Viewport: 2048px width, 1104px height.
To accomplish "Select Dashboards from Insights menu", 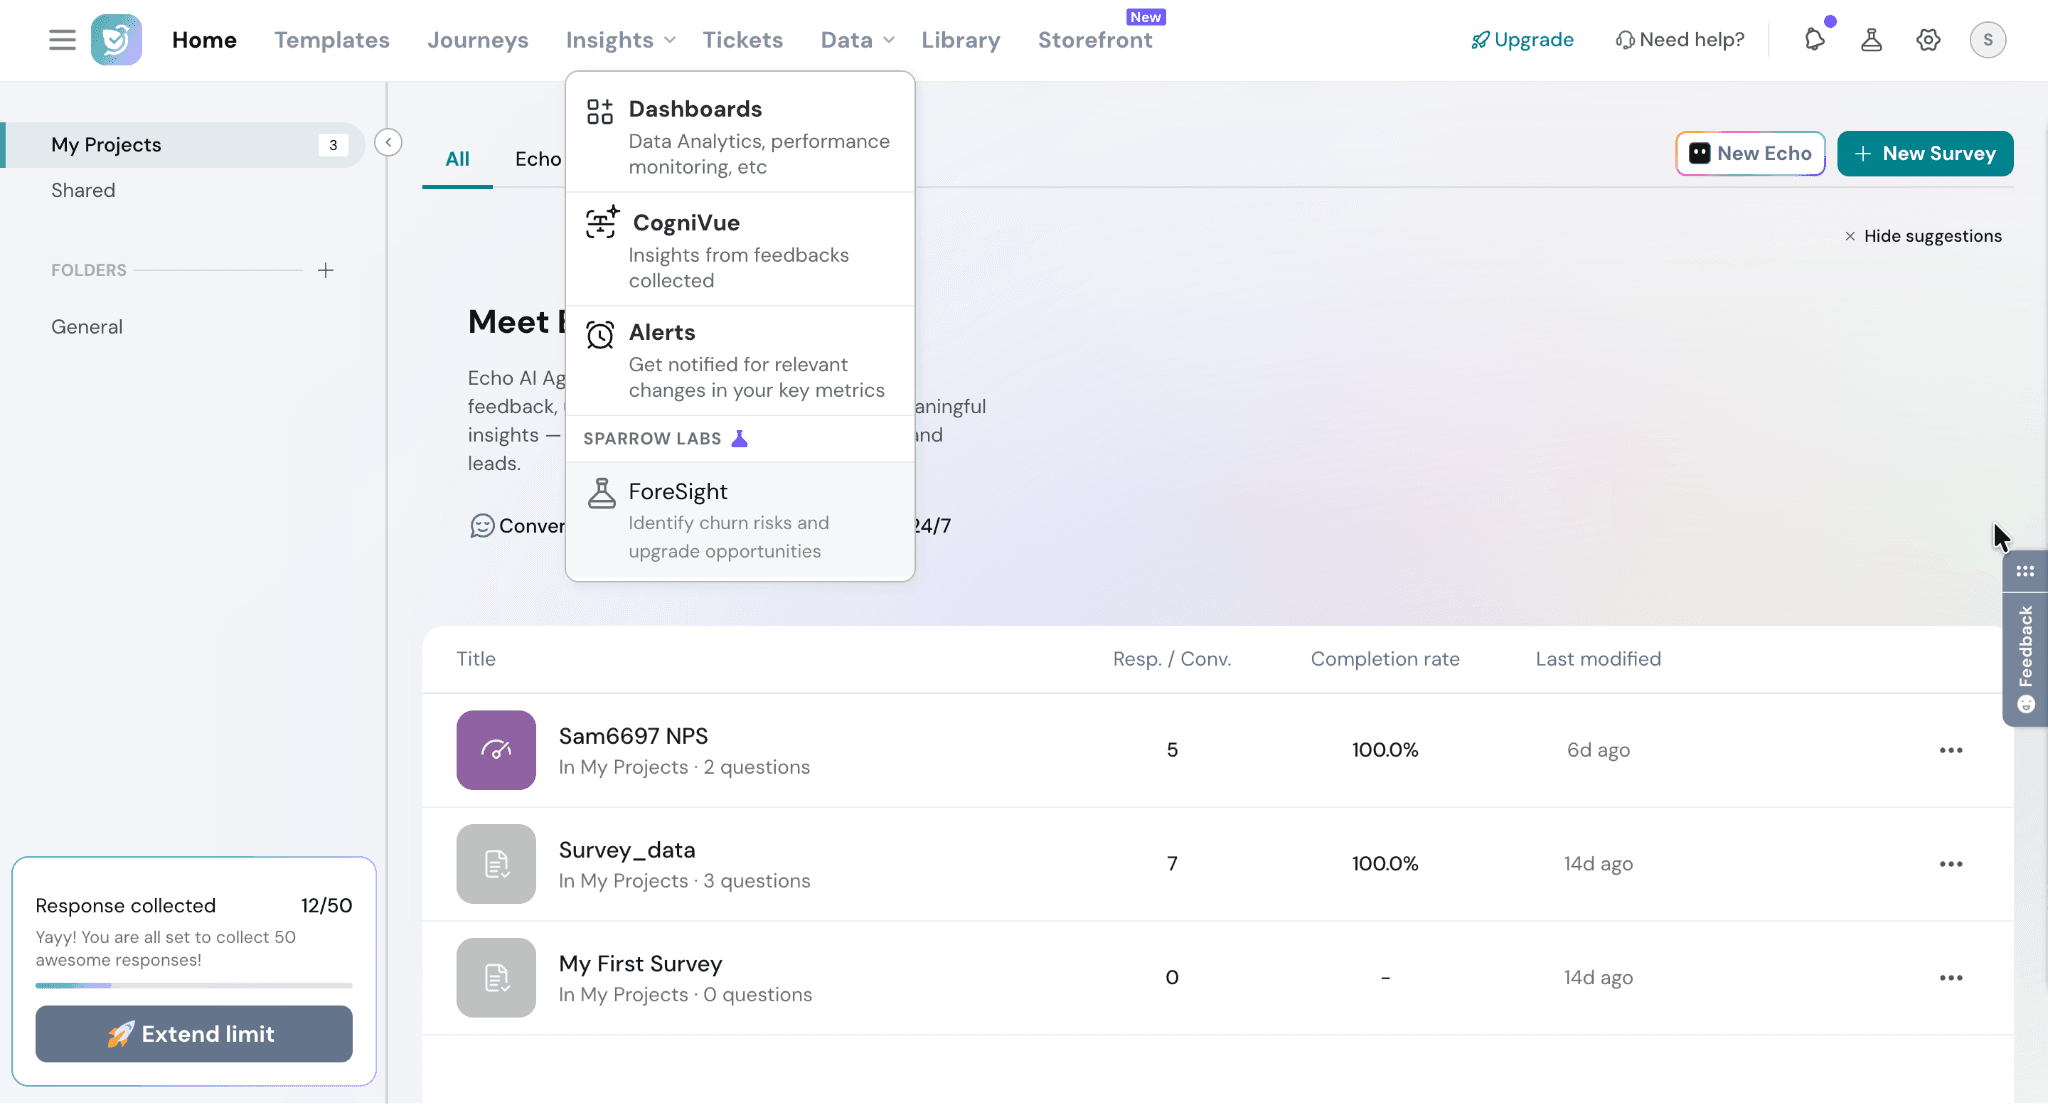I will (x=740, y=136).
